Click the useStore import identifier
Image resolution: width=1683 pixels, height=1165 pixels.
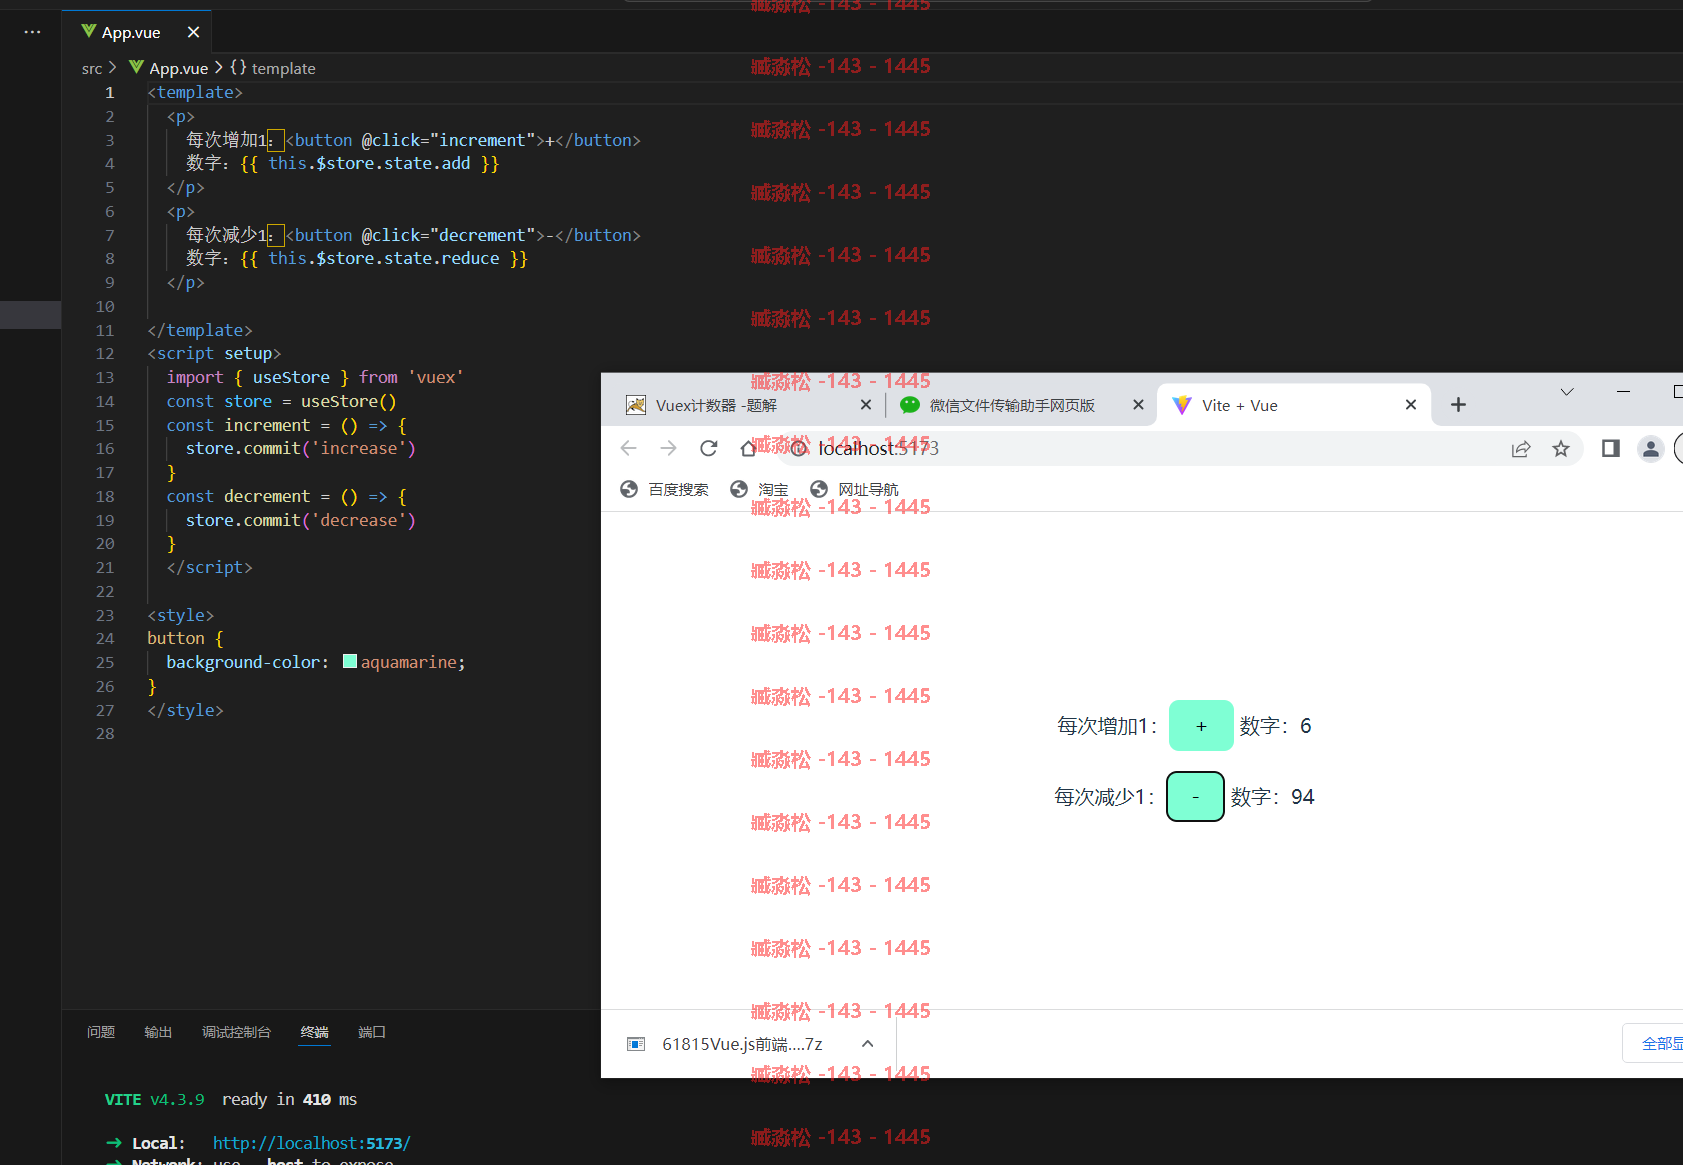pos(291,377)
